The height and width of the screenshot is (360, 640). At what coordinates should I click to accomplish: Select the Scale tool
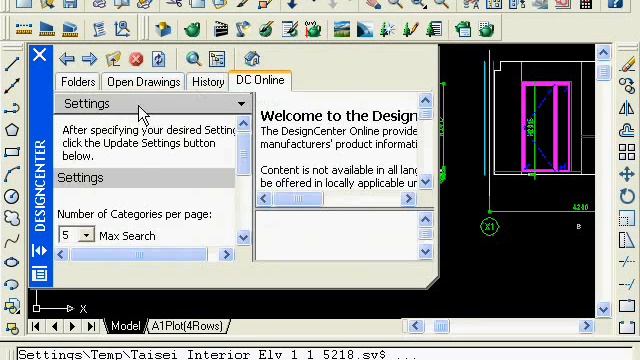[627, 218]
